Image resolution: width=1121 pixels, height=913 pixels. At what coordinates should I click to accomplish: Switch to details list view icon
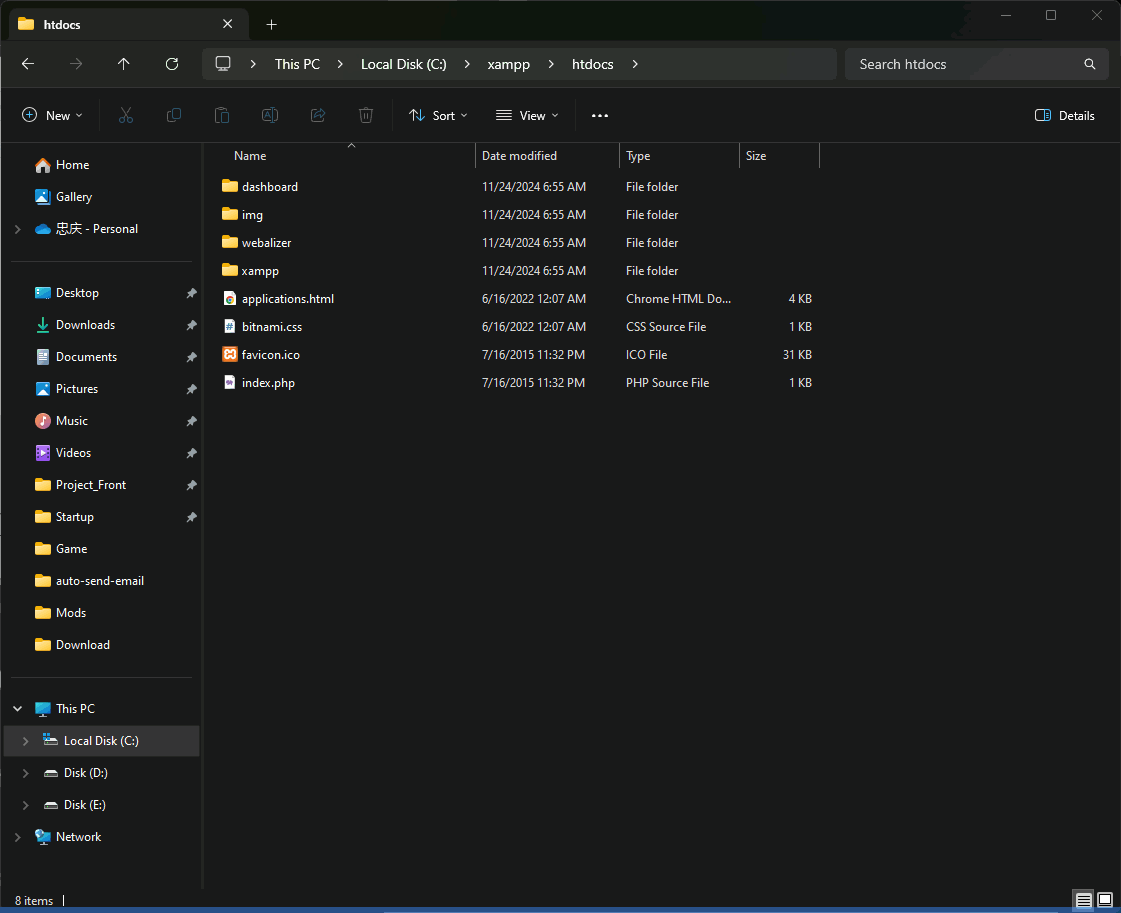[x=1084, y=900]
